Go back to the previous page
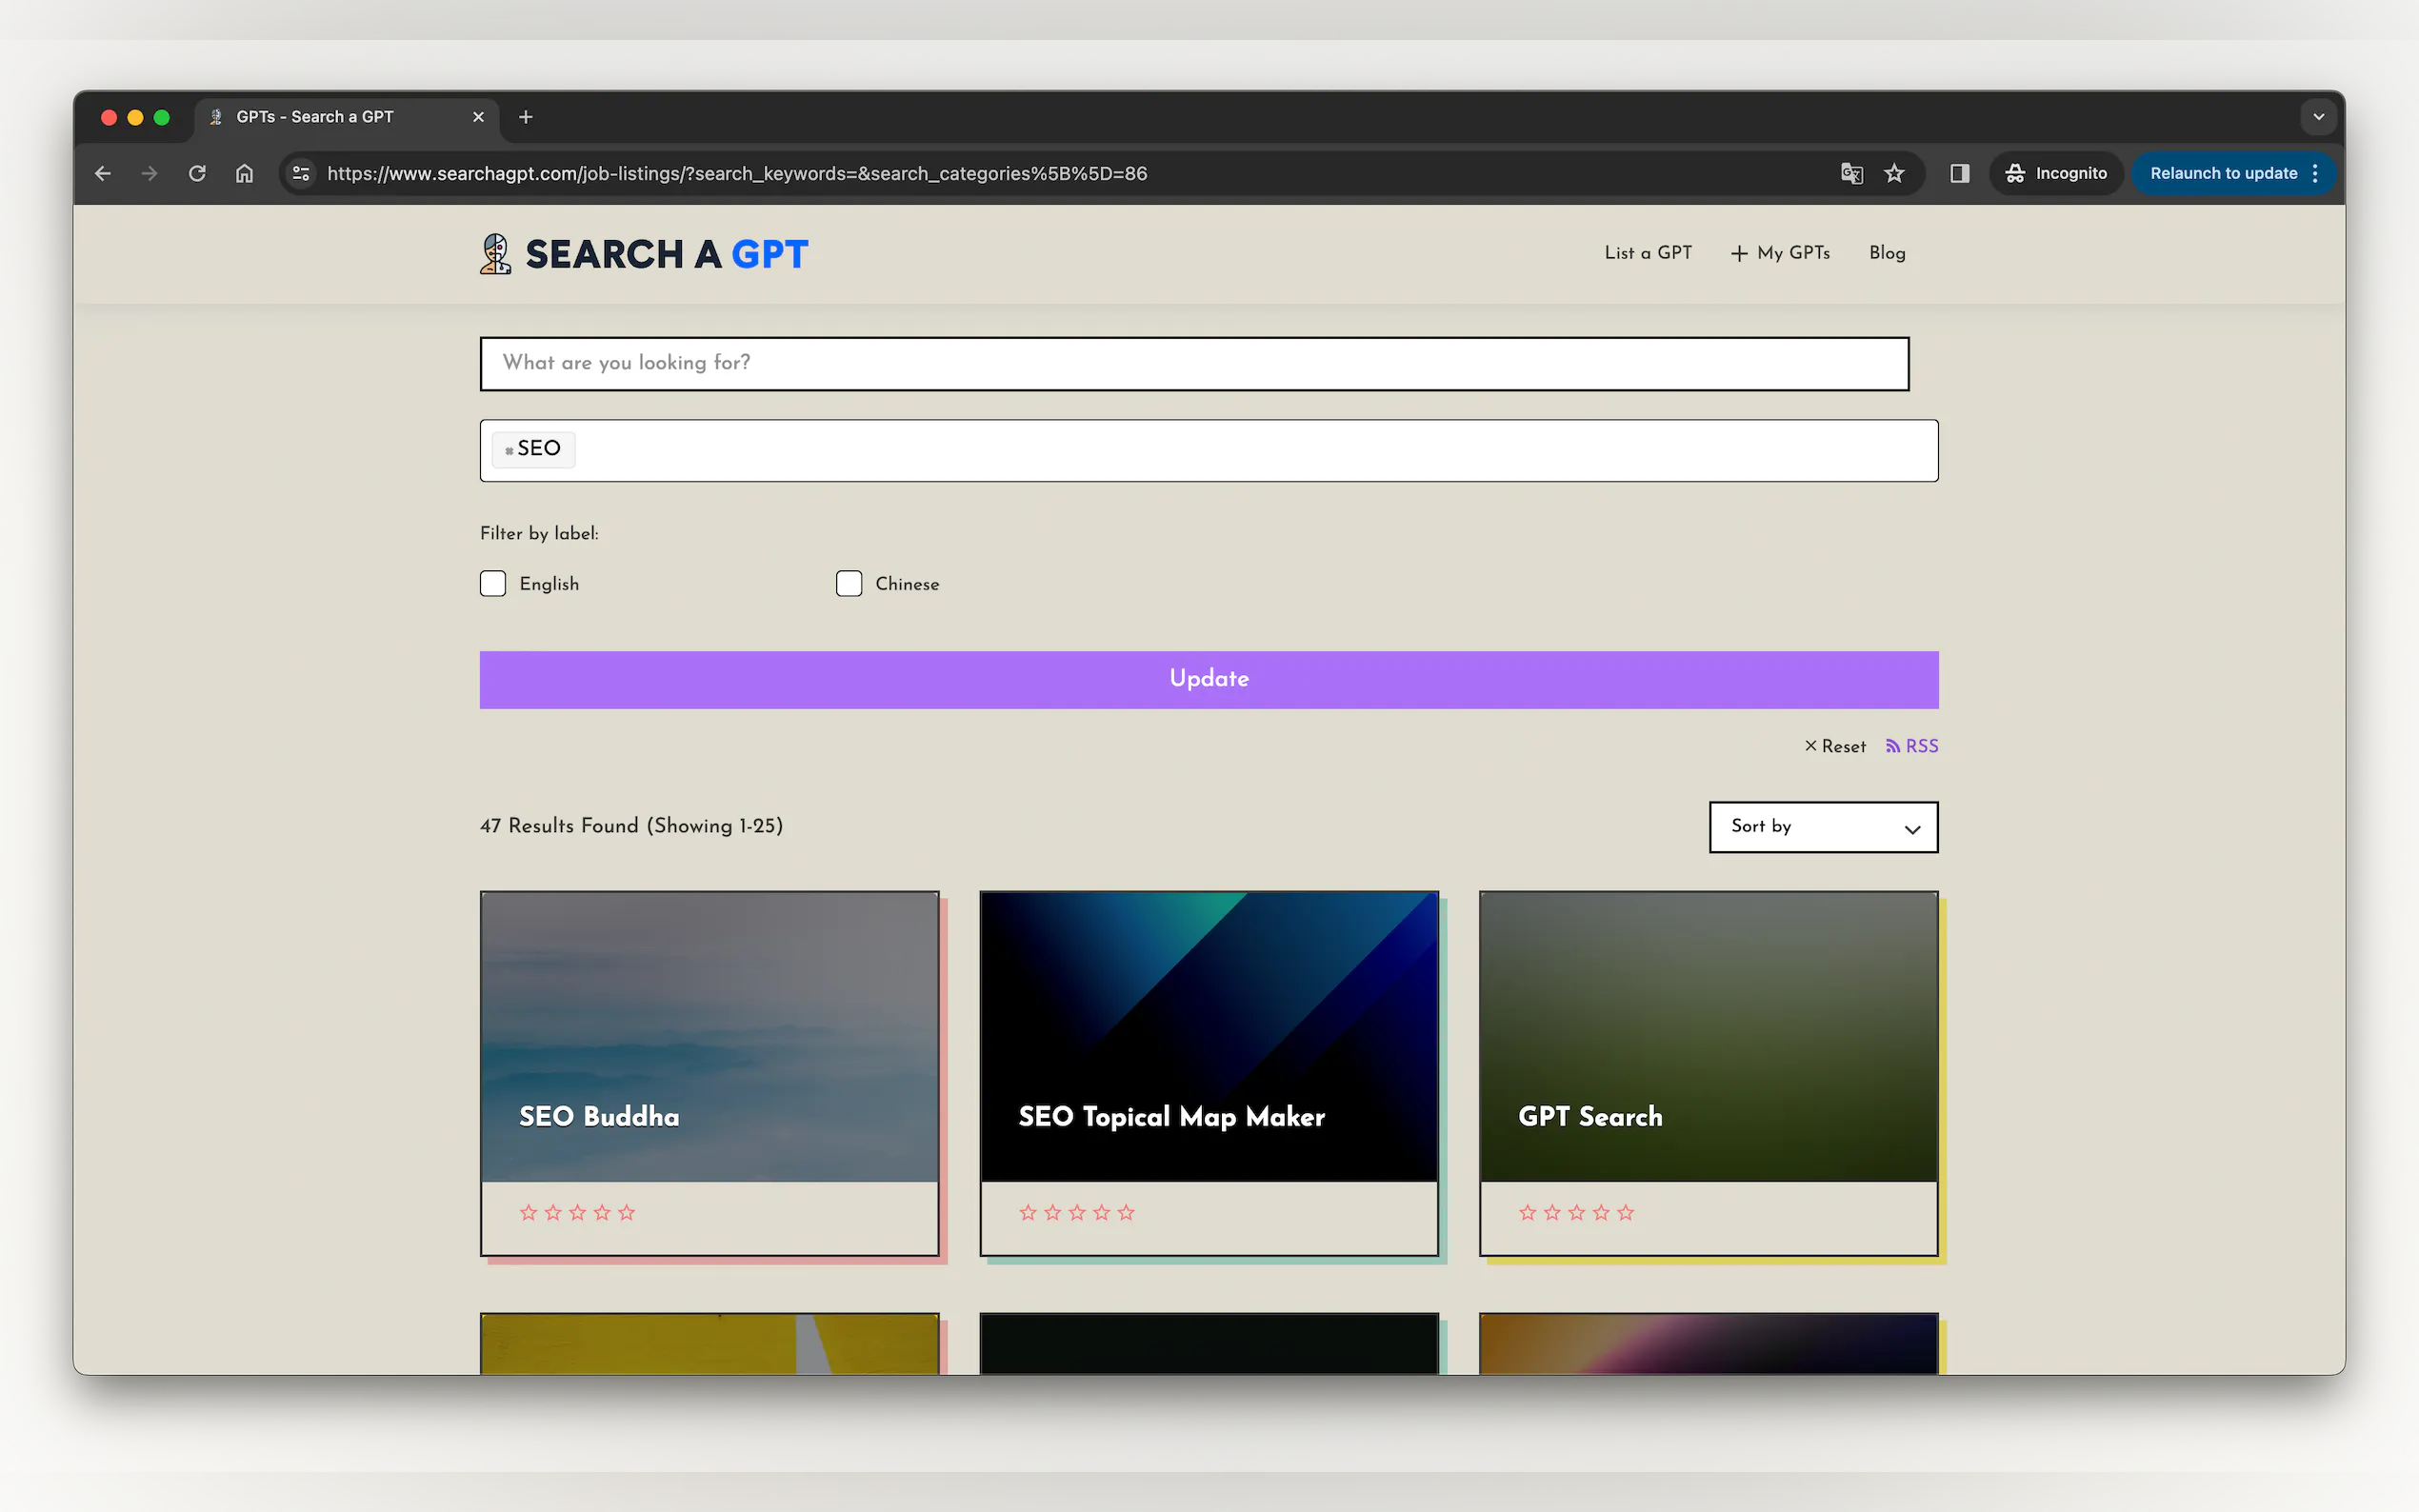Viewport: 2419px width, 1512px height. (103, 173)
